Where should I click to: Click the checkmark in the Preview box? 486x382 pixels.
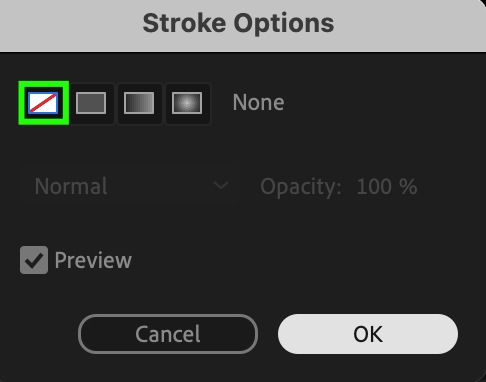click(x=34, y=260)
